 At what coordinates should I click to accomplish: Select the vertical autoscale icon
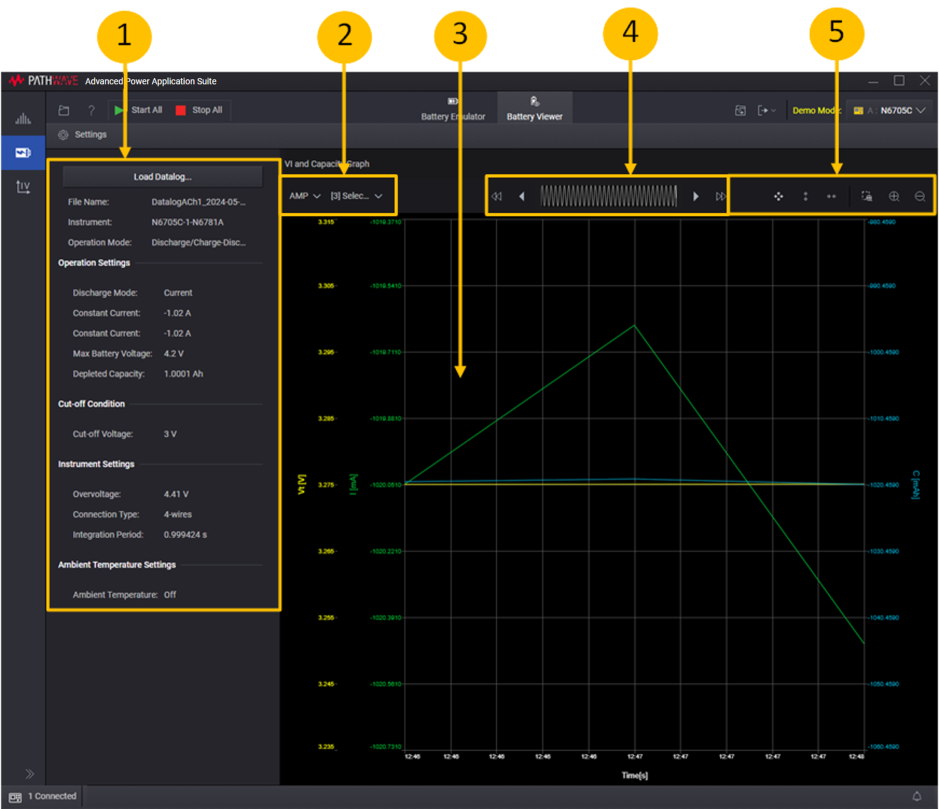point(805,196)
